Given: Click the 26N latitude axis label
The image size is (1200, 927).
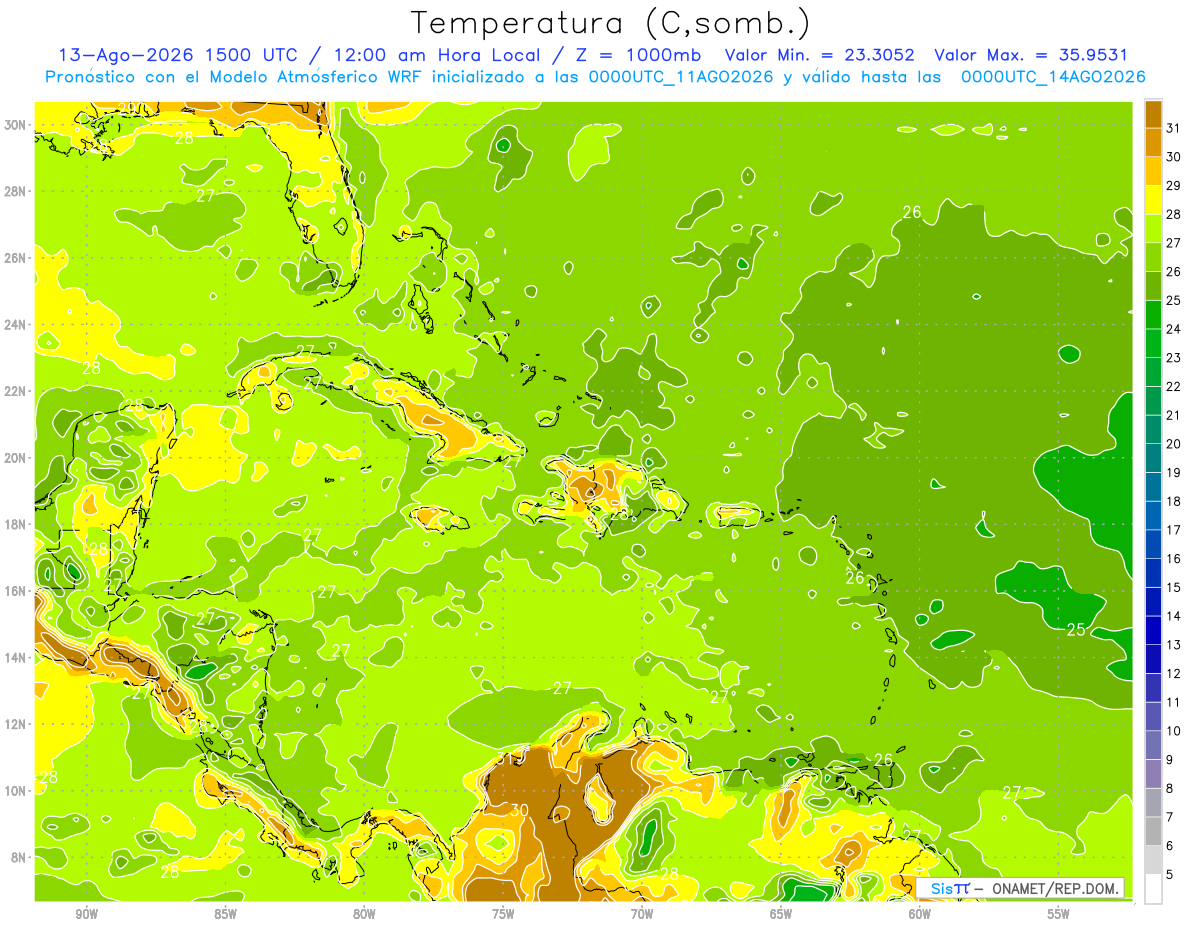Looking at the screenshot, I should [x=16, y=257].
